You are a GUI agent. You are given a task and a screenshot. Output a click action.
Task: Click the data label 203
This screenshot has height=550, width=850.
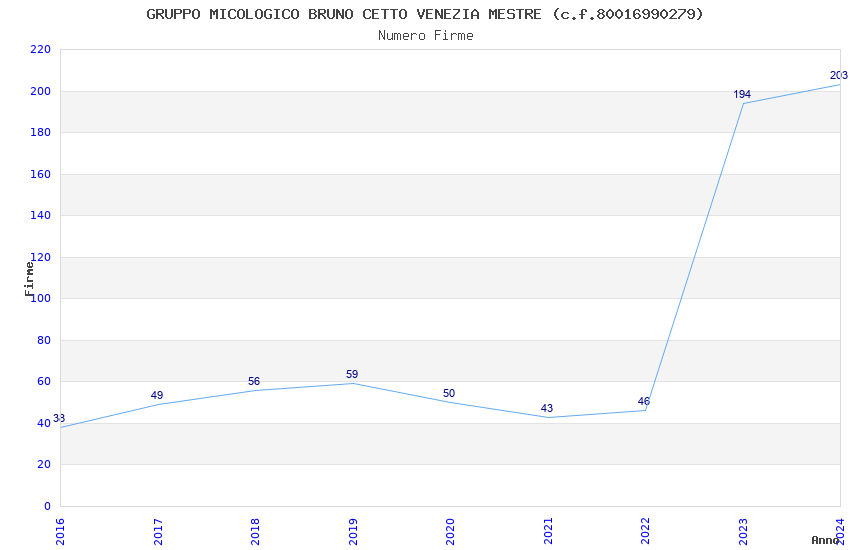pos(839,75)
